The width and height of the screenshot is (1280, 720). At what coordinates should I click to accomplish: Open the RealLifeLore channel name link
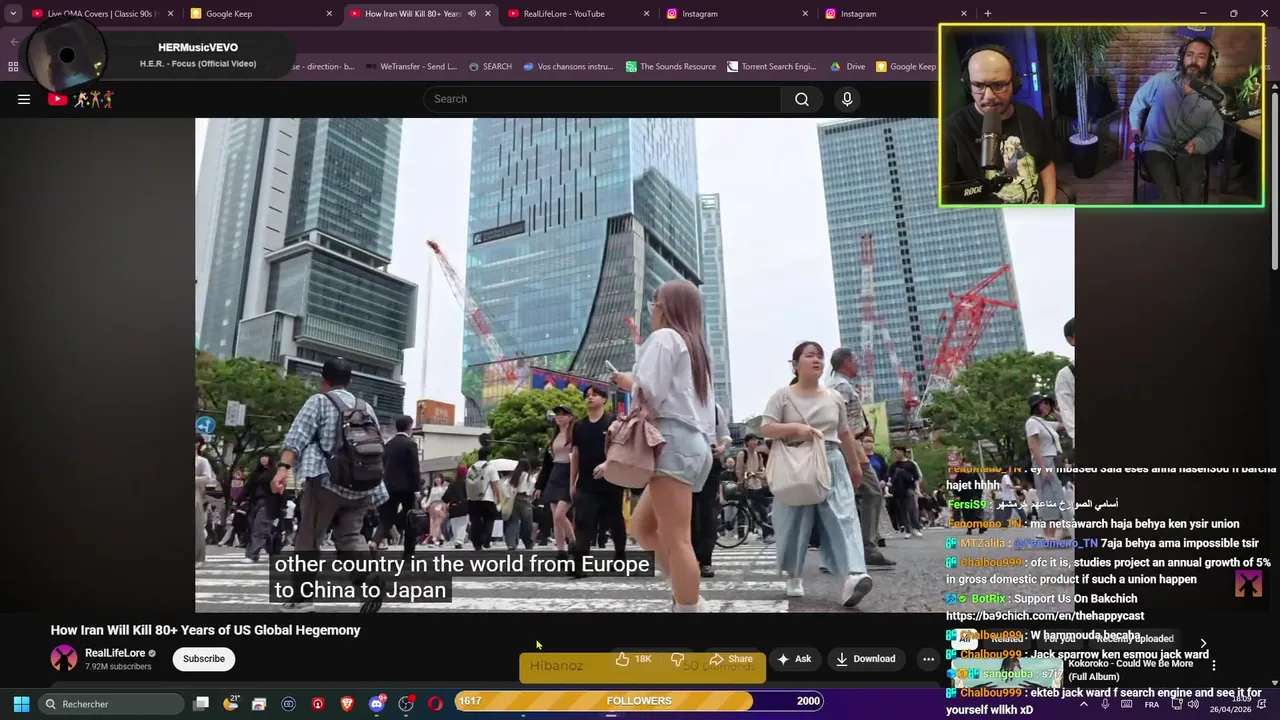[x=115, y=653]
